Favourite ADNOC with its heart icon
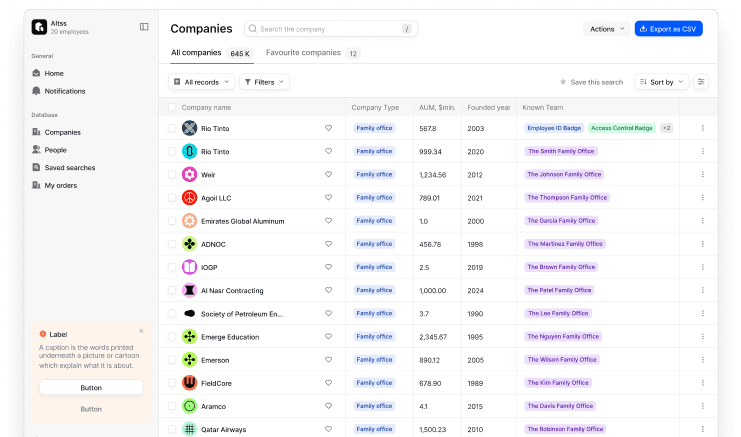Viewport: 741px width, 437px height. pyautogui.click(x=328, y=244)
